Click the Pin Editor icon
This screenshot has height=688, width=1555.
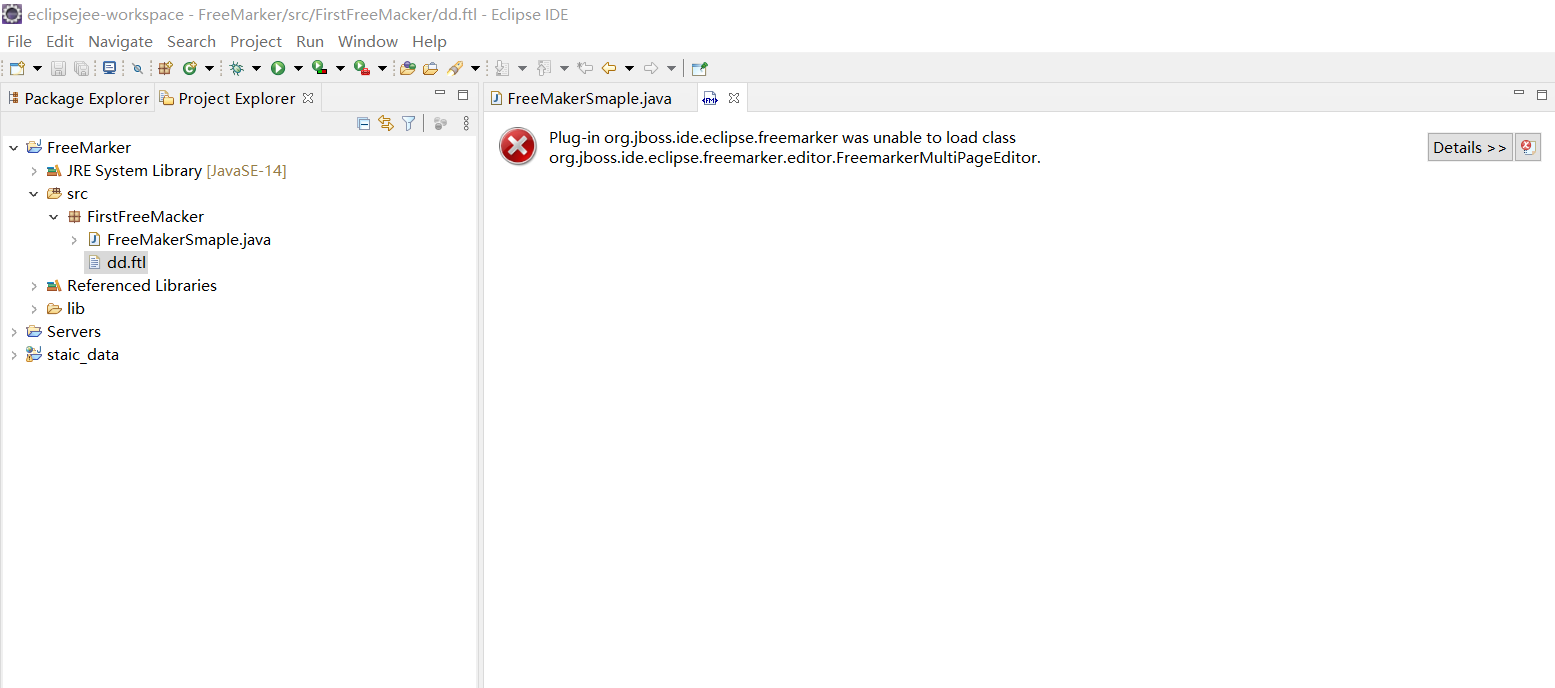pyautogui.click(x=700, y=68)
